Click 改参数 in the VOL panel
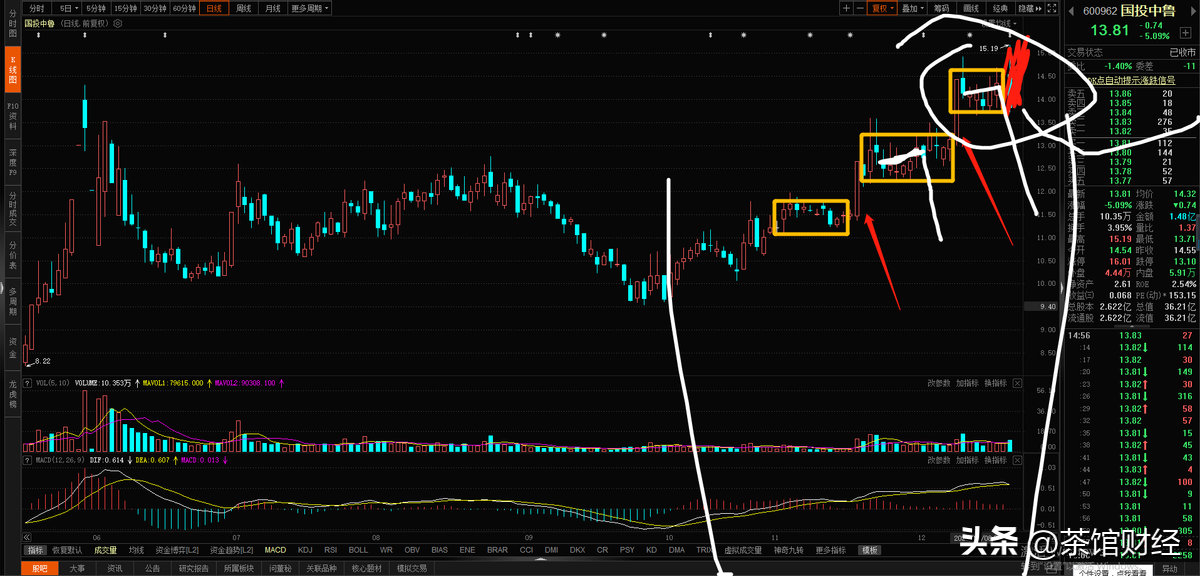This screenshot has width=1200, height=576. tap(938, 382)
